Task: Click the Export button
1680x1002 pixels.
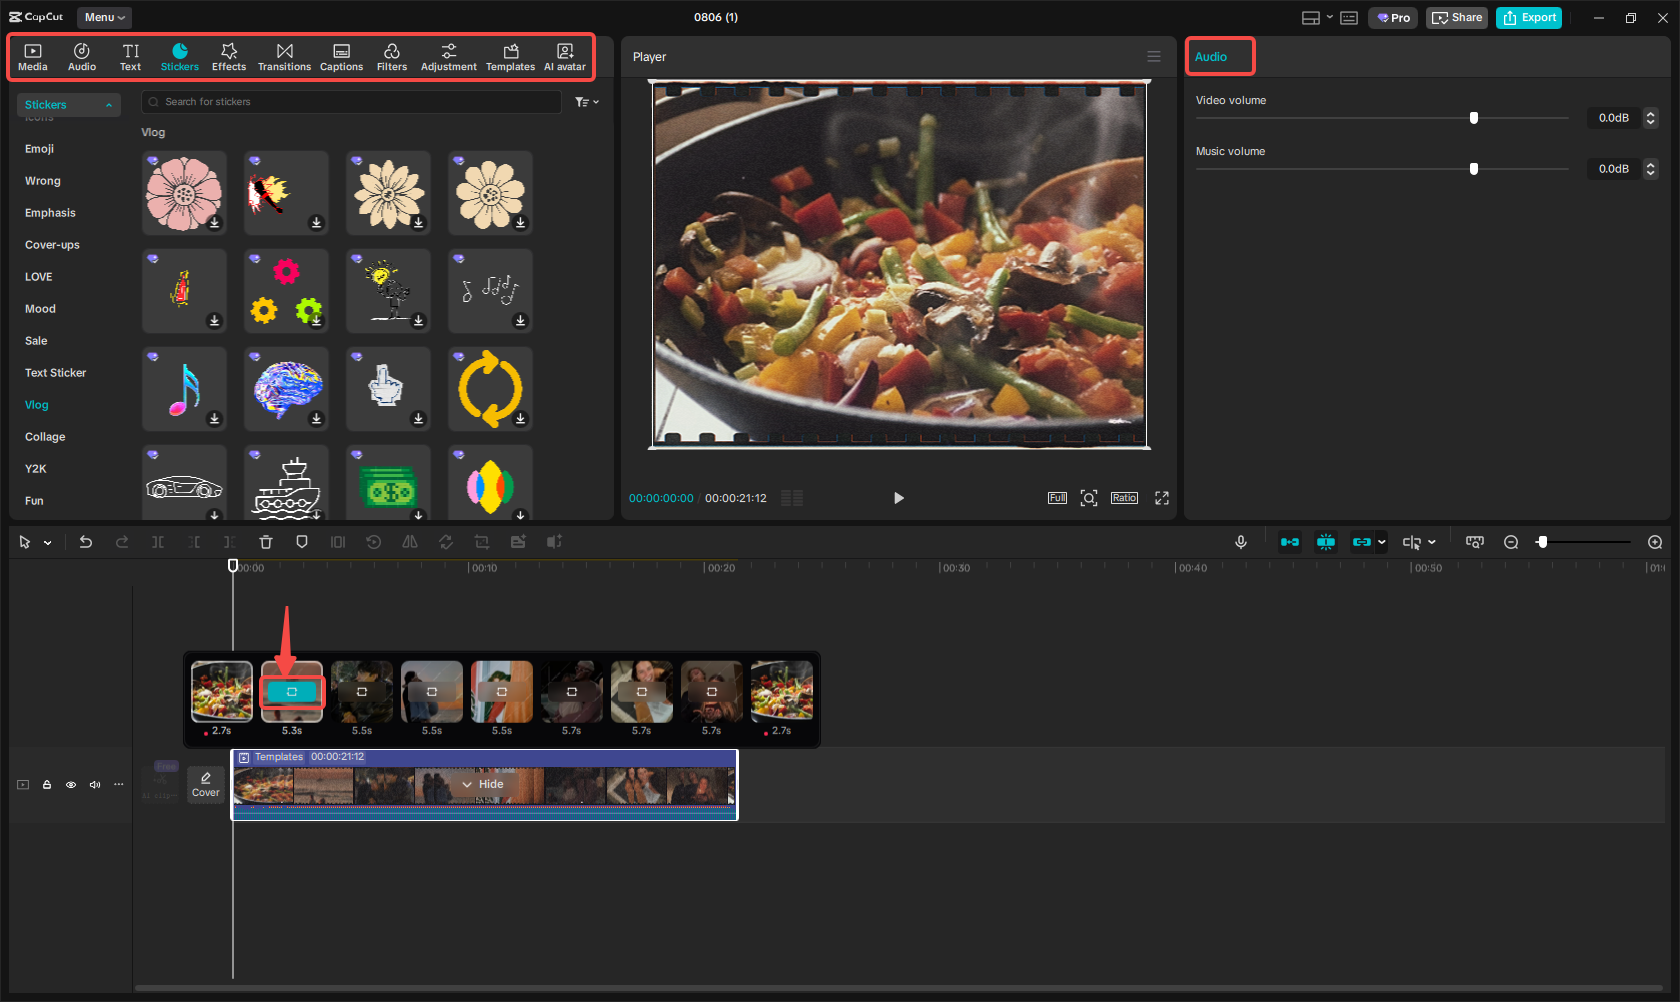Action: point(1528,17)
